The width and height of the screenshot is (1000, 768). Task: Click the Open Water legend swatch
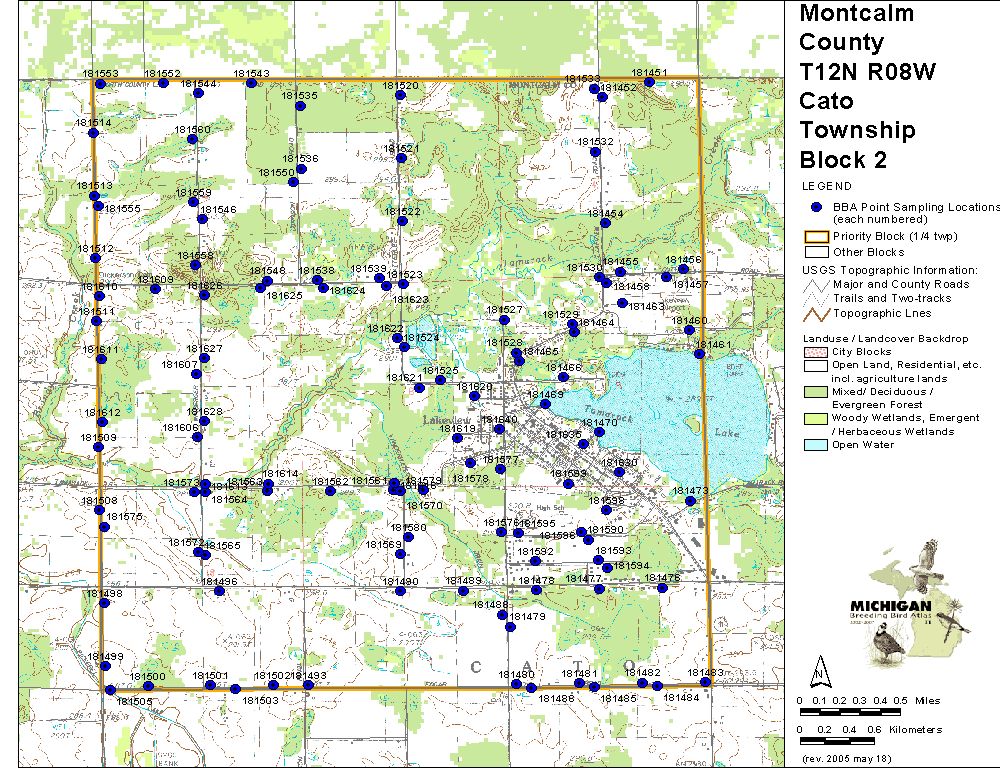[x=816, y=445]
